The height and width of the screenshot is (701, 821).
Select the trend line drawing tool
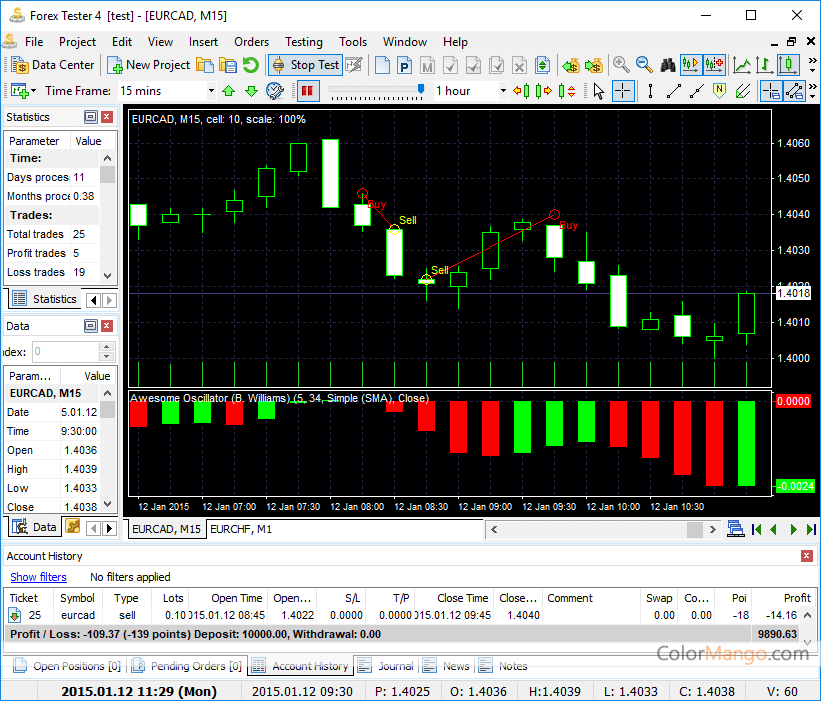coord(673,91)
